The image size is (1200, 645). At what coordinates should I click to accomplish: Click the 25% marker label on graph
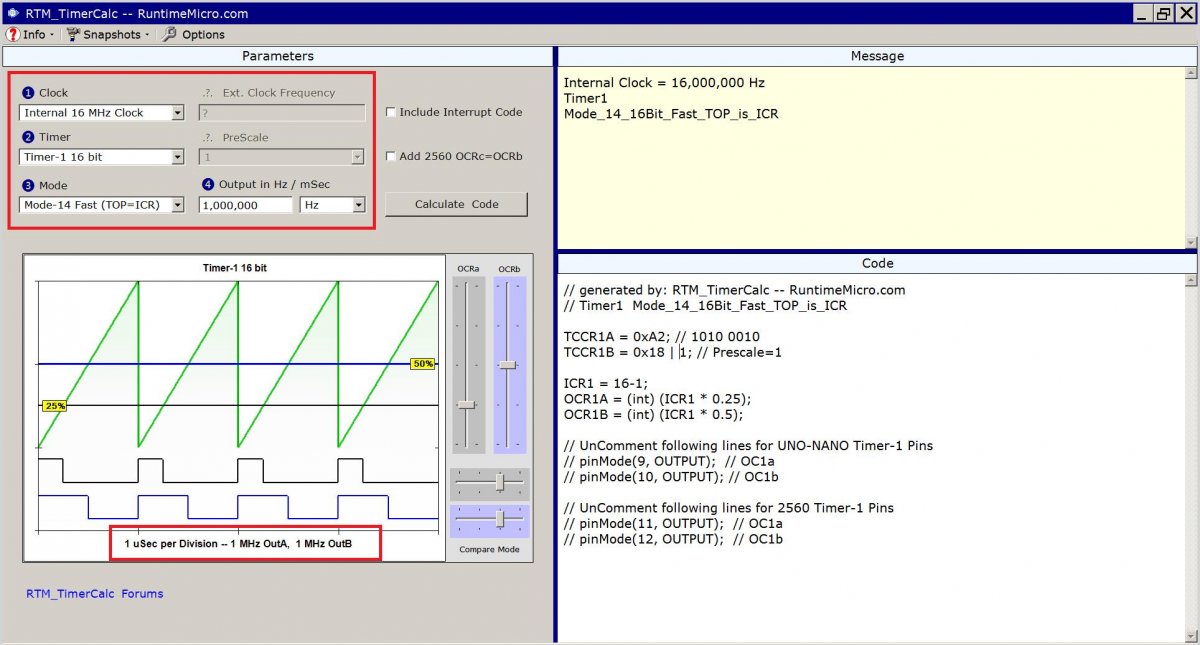coord(54,405)
